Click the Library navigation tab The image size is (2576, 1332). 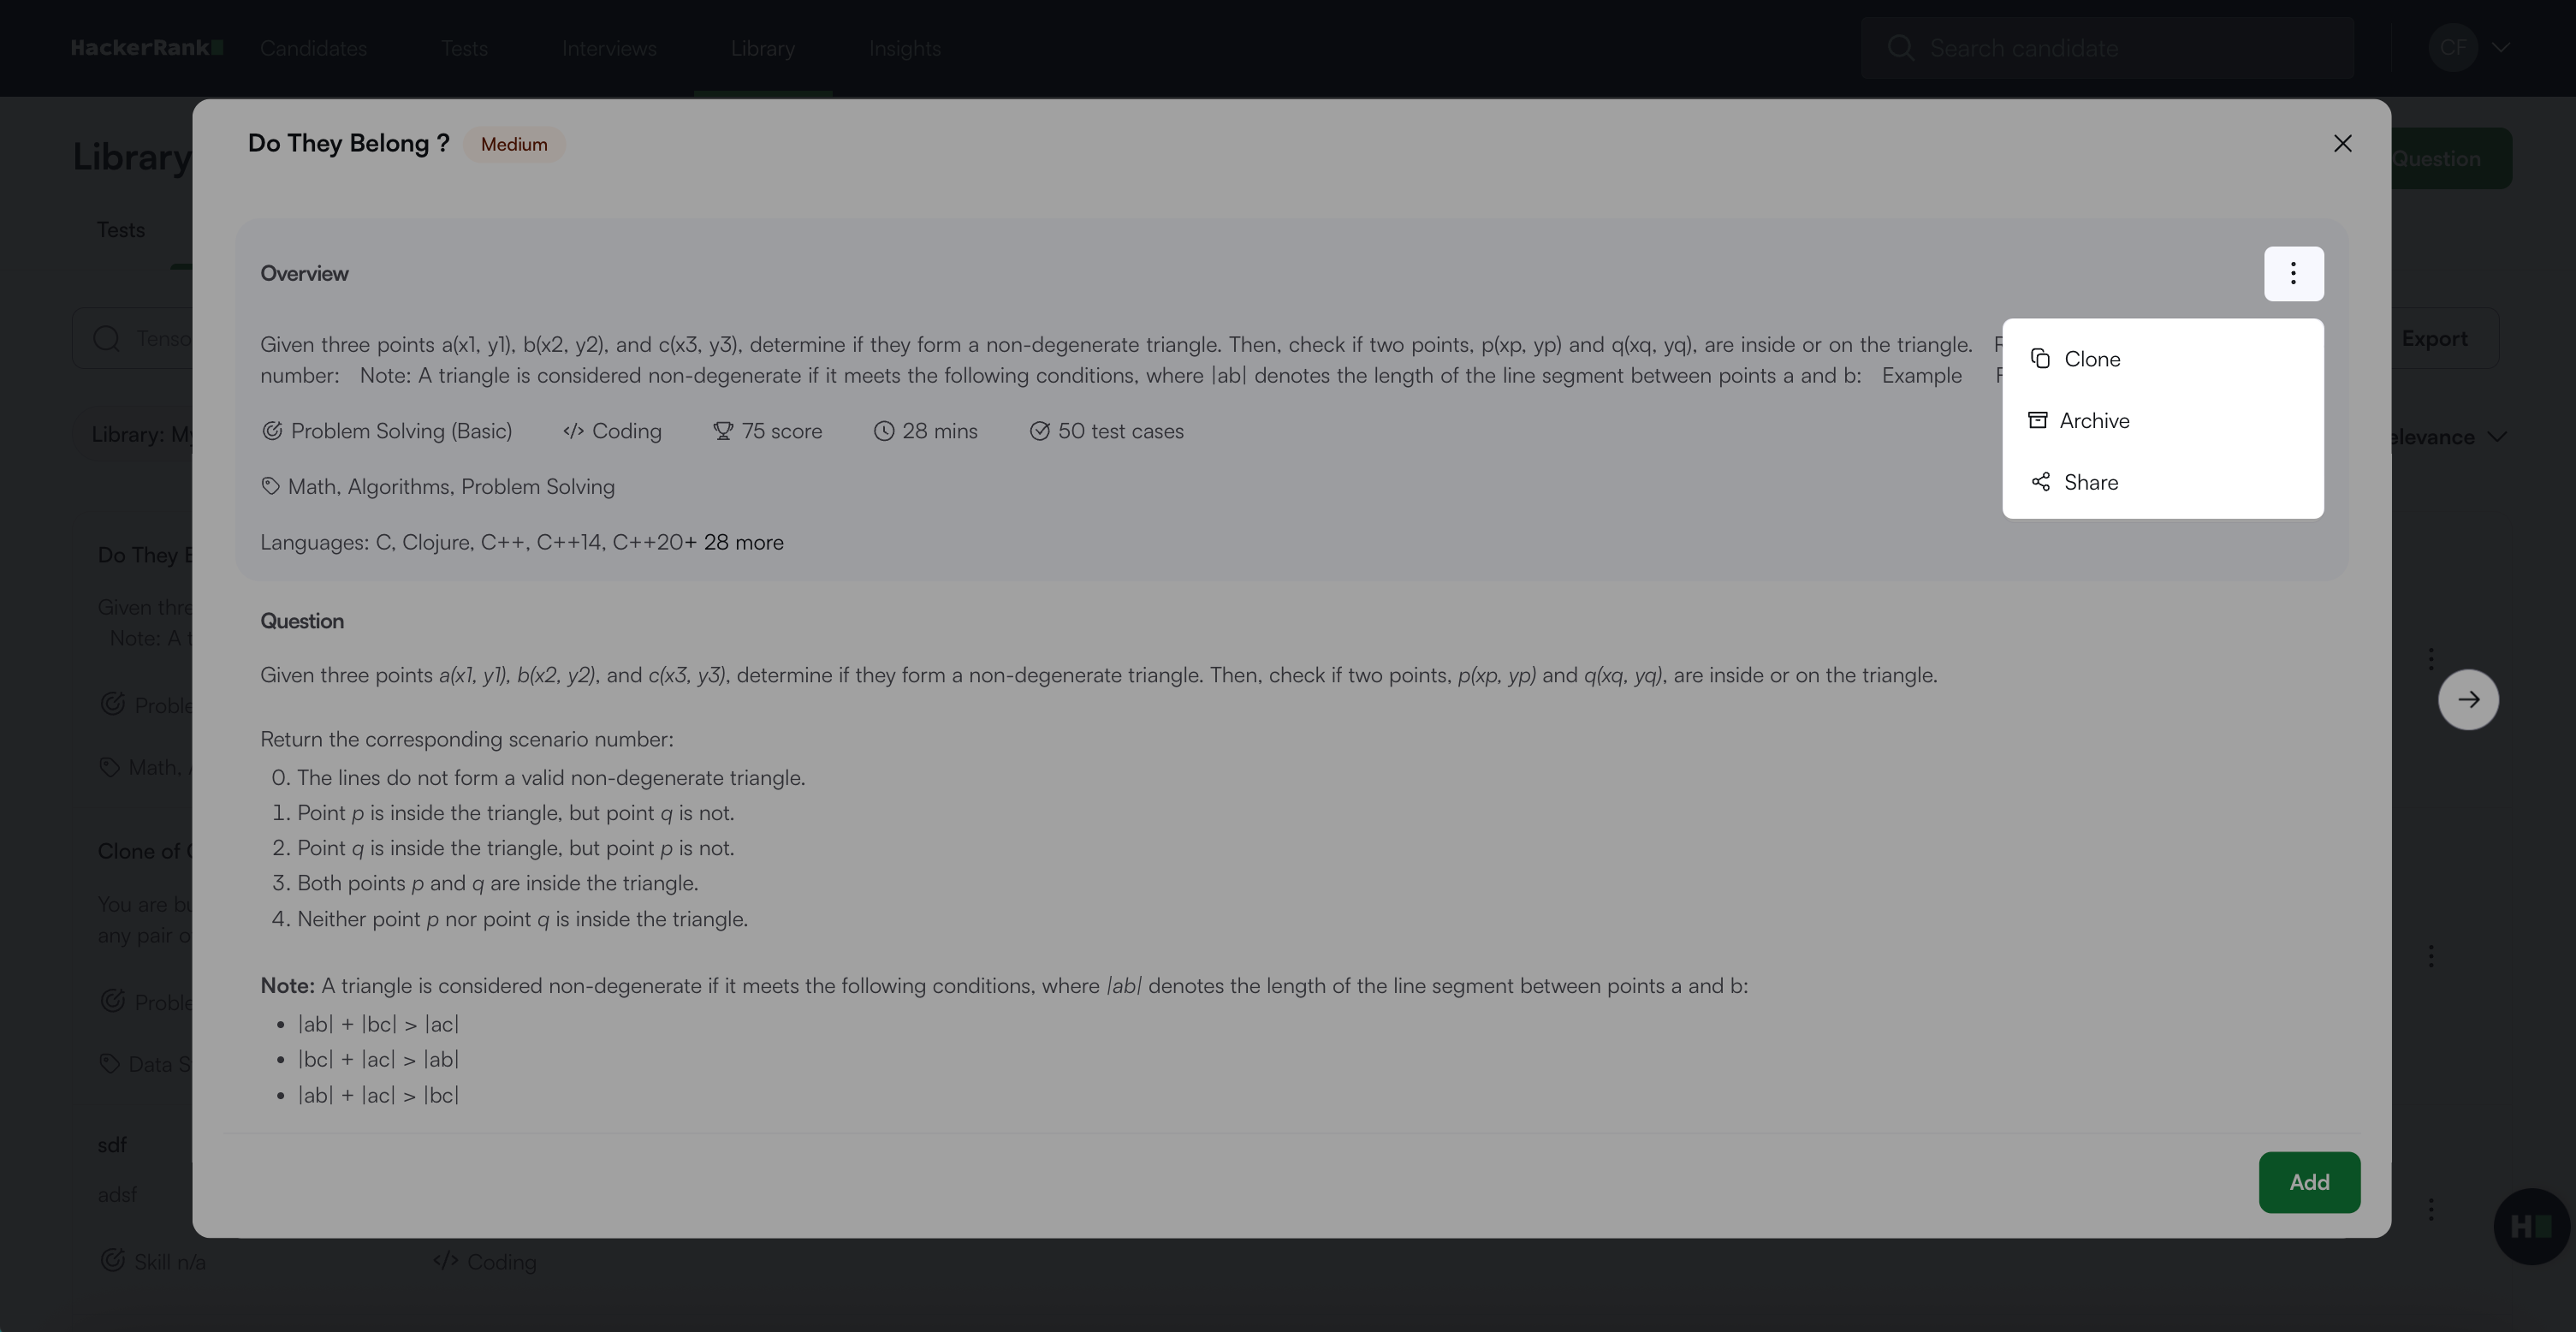pyautogui.click(x=762, y=48)
